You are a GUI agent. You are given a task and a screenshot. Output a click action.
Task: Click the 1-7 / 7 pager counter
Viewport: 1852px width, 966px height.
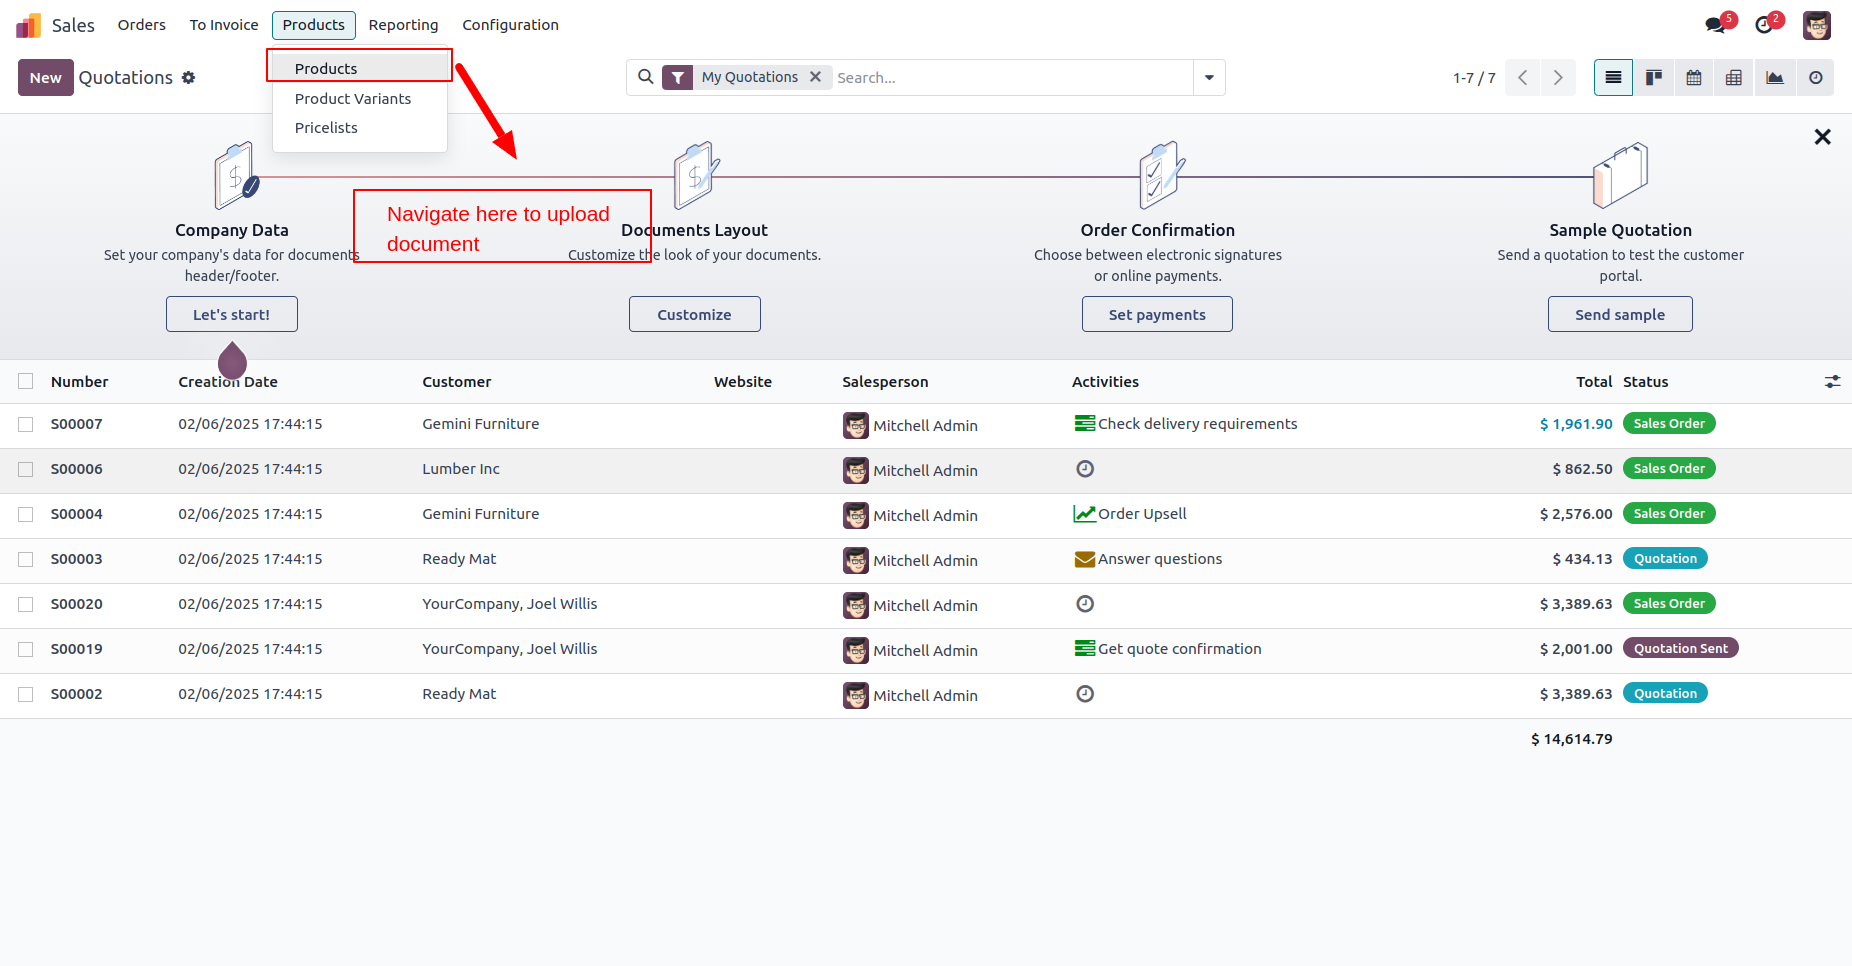click(1474, 78)
